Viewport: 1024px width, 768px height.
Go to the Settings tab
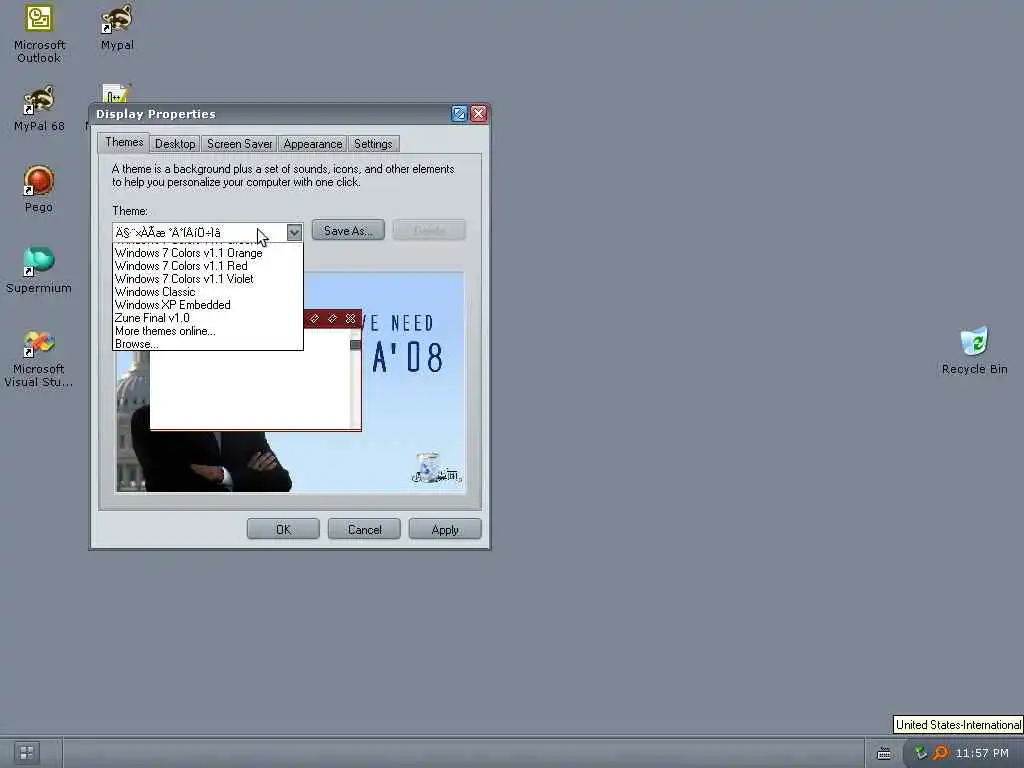373,144
